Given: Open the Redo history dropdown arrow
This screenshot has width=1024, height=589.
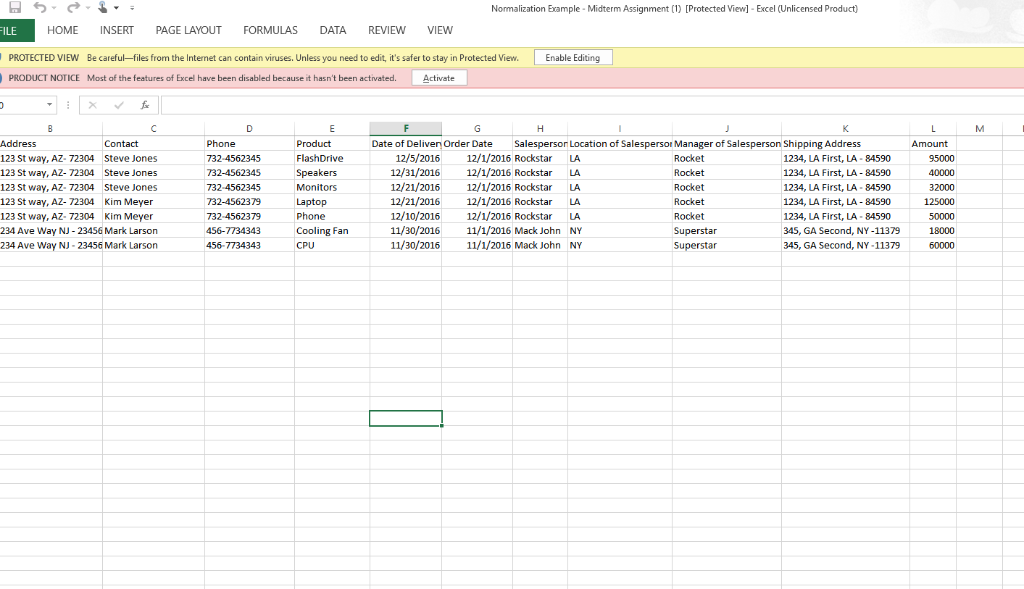Looking at the screenshot, I should coord(88,8).
